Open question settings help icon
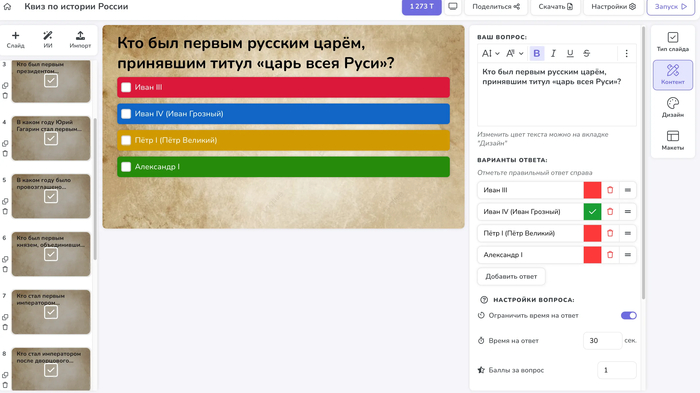The width and height of the screenshot is (700, 393). point(484,300)
